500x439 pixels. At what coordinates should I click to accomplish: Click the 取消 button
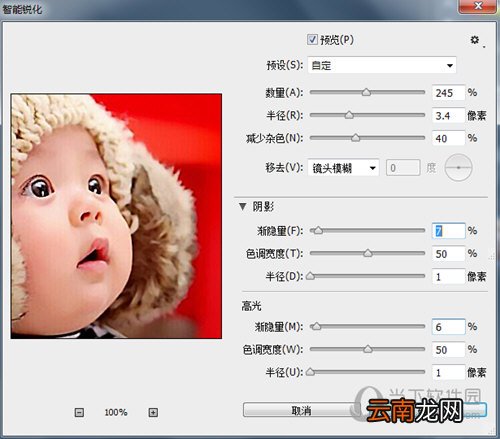click(301, 411)
